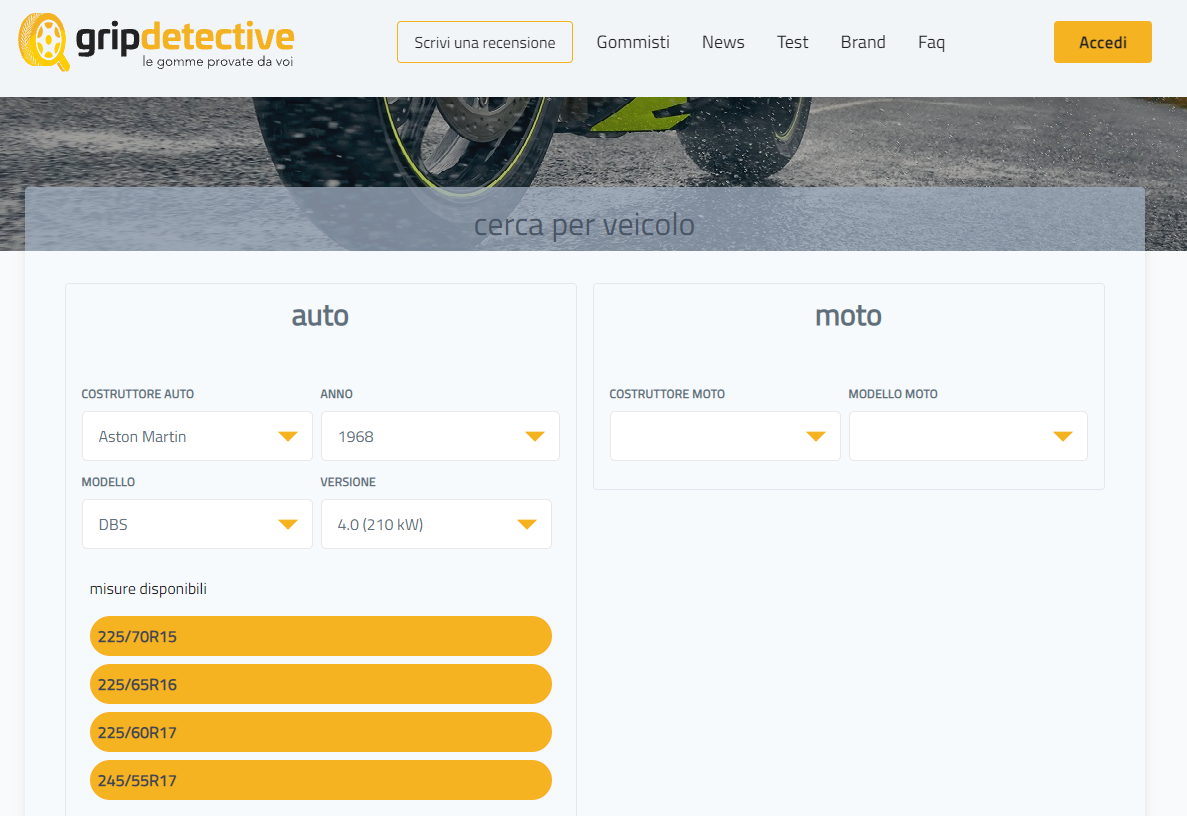Choose the 245/55R17 tire size
Viewport: 1187px width, 816px height.
click(x=320, y=780)
